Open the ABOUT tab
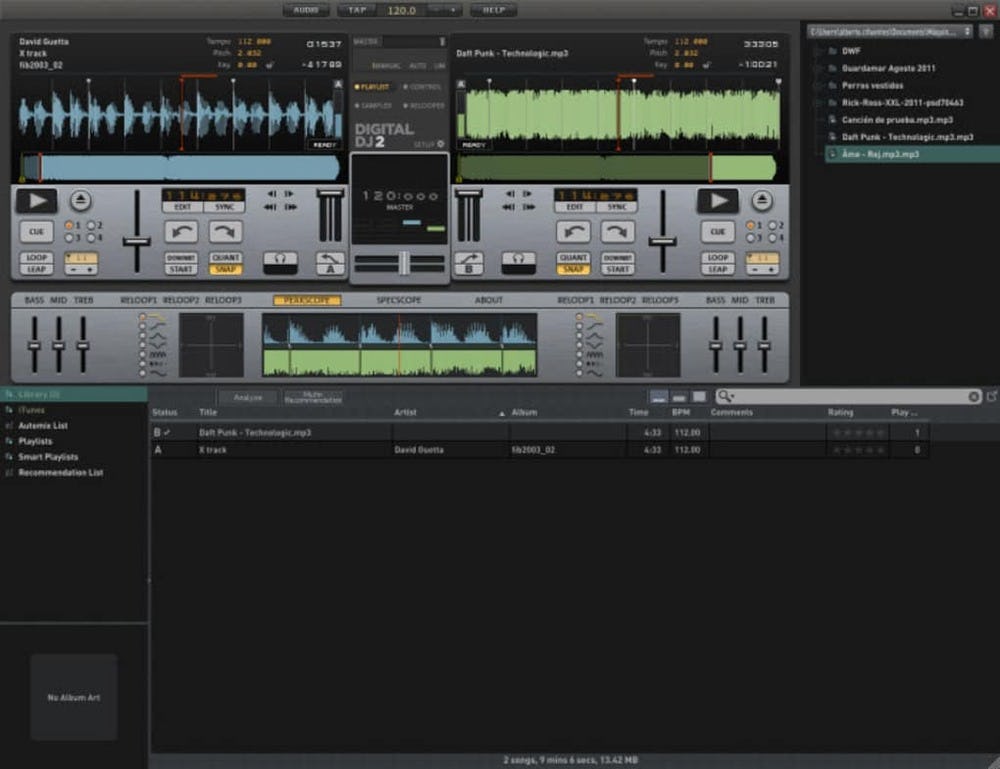1000x769 pixels. coord(489,300)
